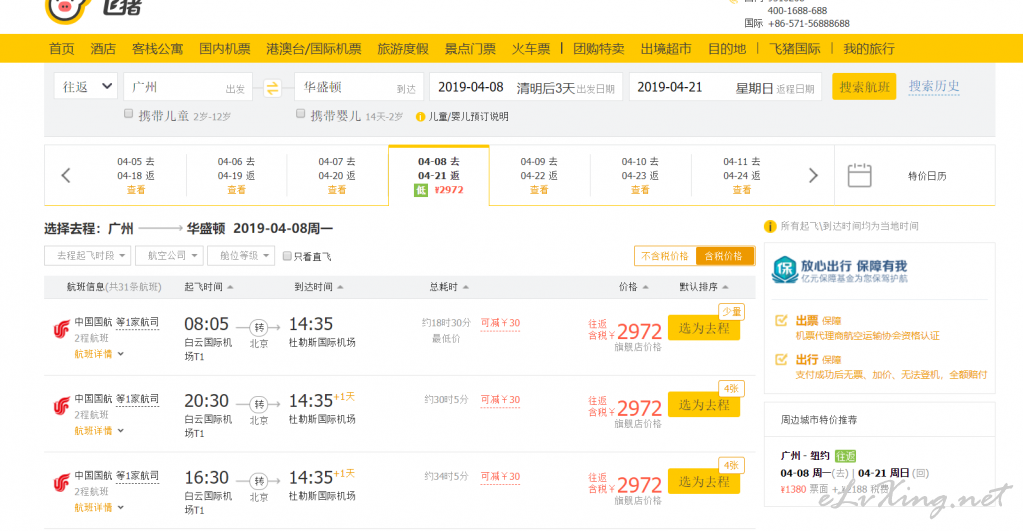Image resolution: width=1023 pixels, height=531 pixels.
Task: Click 可减¥30 on the 08:05 flight
Action: coord(500,323)
